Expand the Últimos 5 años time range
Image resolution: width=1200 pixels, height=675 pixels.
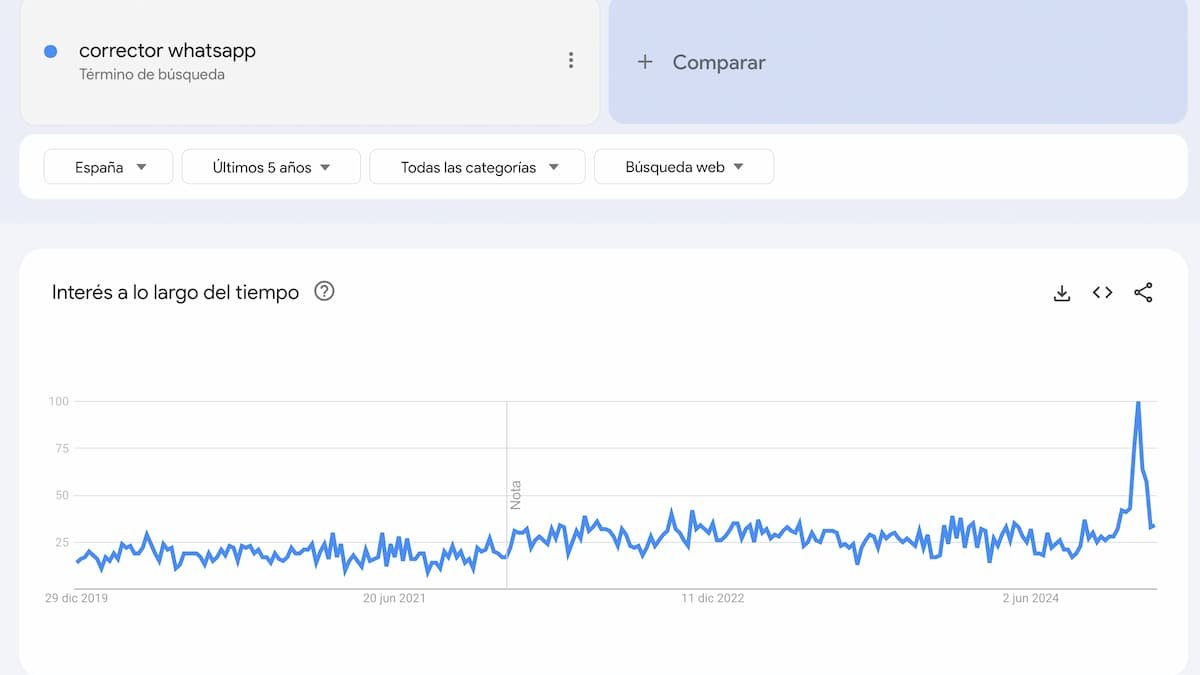[x=271, y=167]
